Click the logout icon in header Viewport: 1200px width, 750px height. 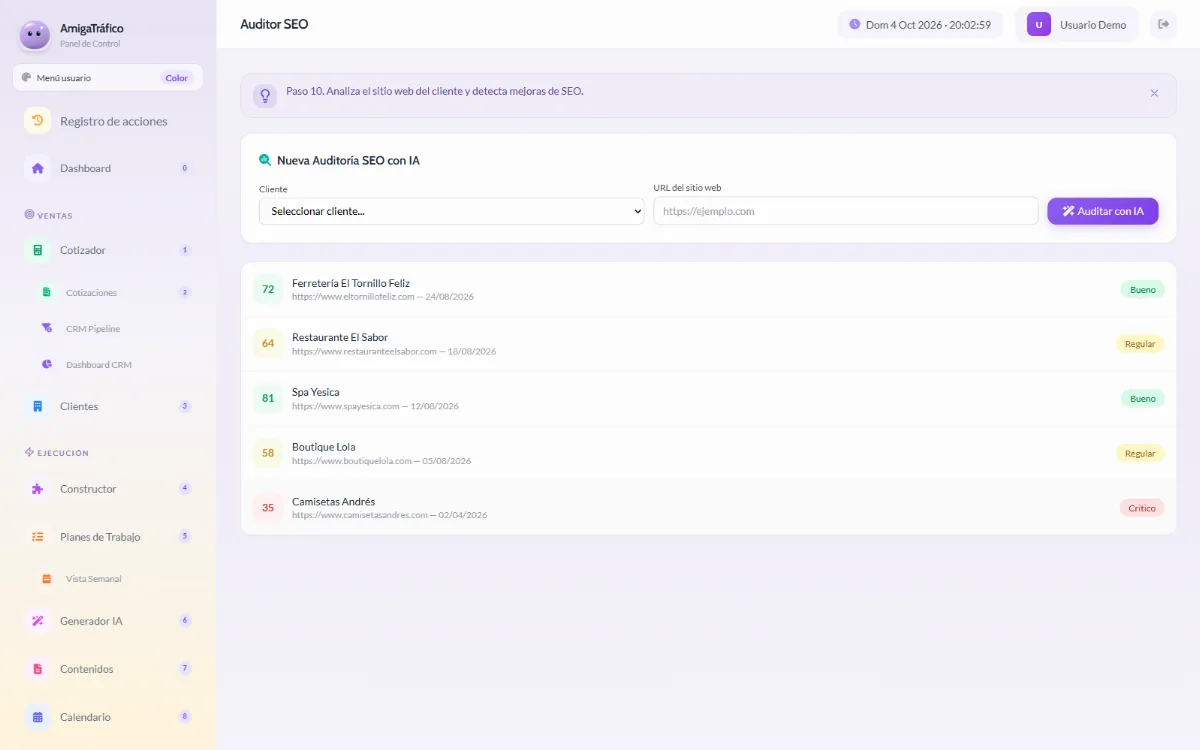click(1163, 25)
